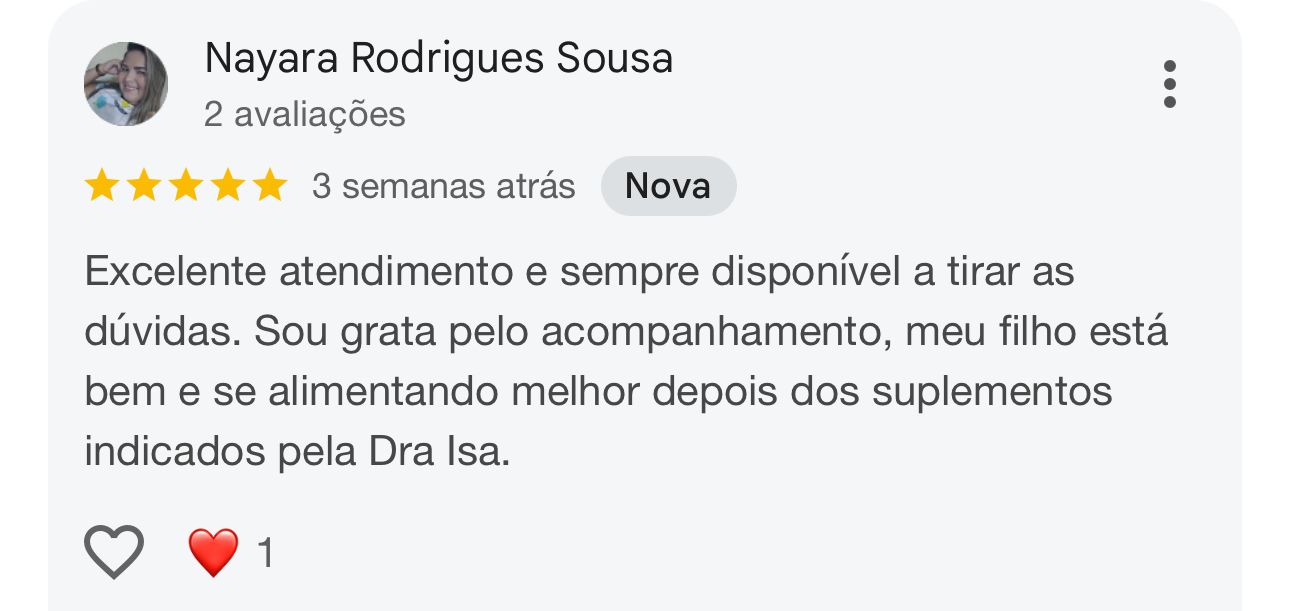
Task: Click the "Nova" badge
Action: click(668, 186)
